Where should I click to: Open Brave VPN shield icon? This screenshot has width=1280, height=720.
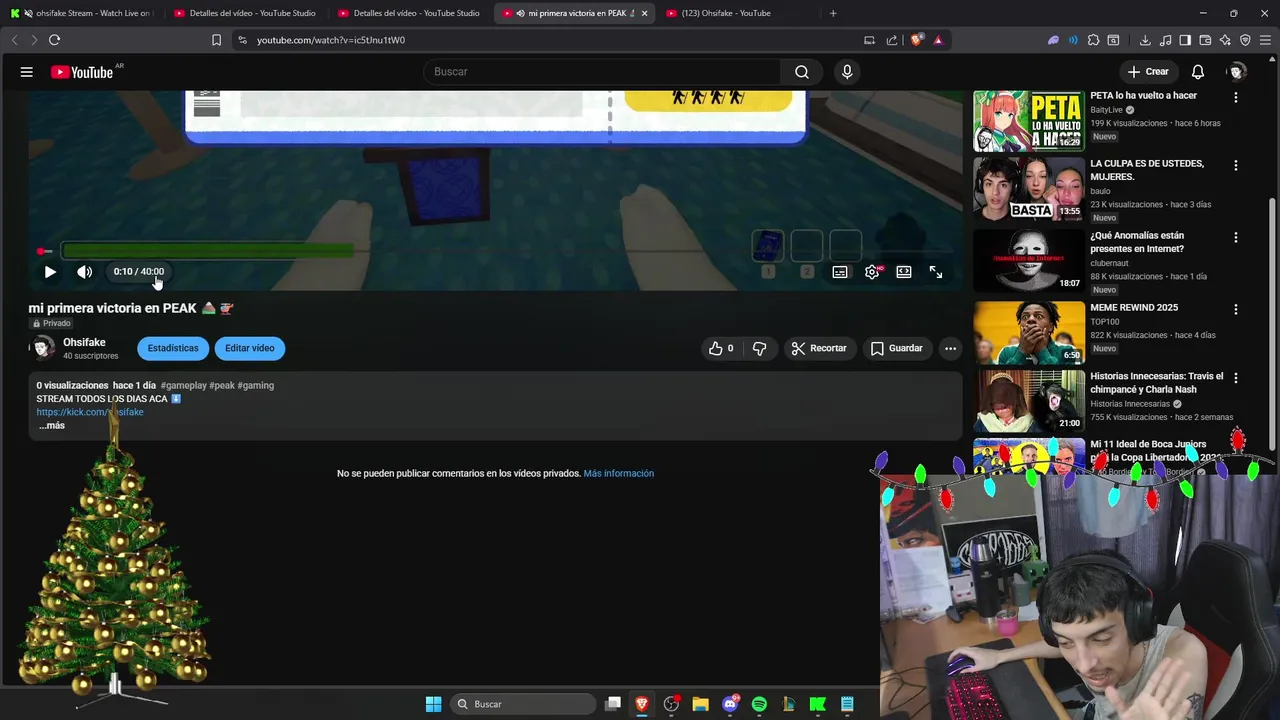[x=1245, y=40]
